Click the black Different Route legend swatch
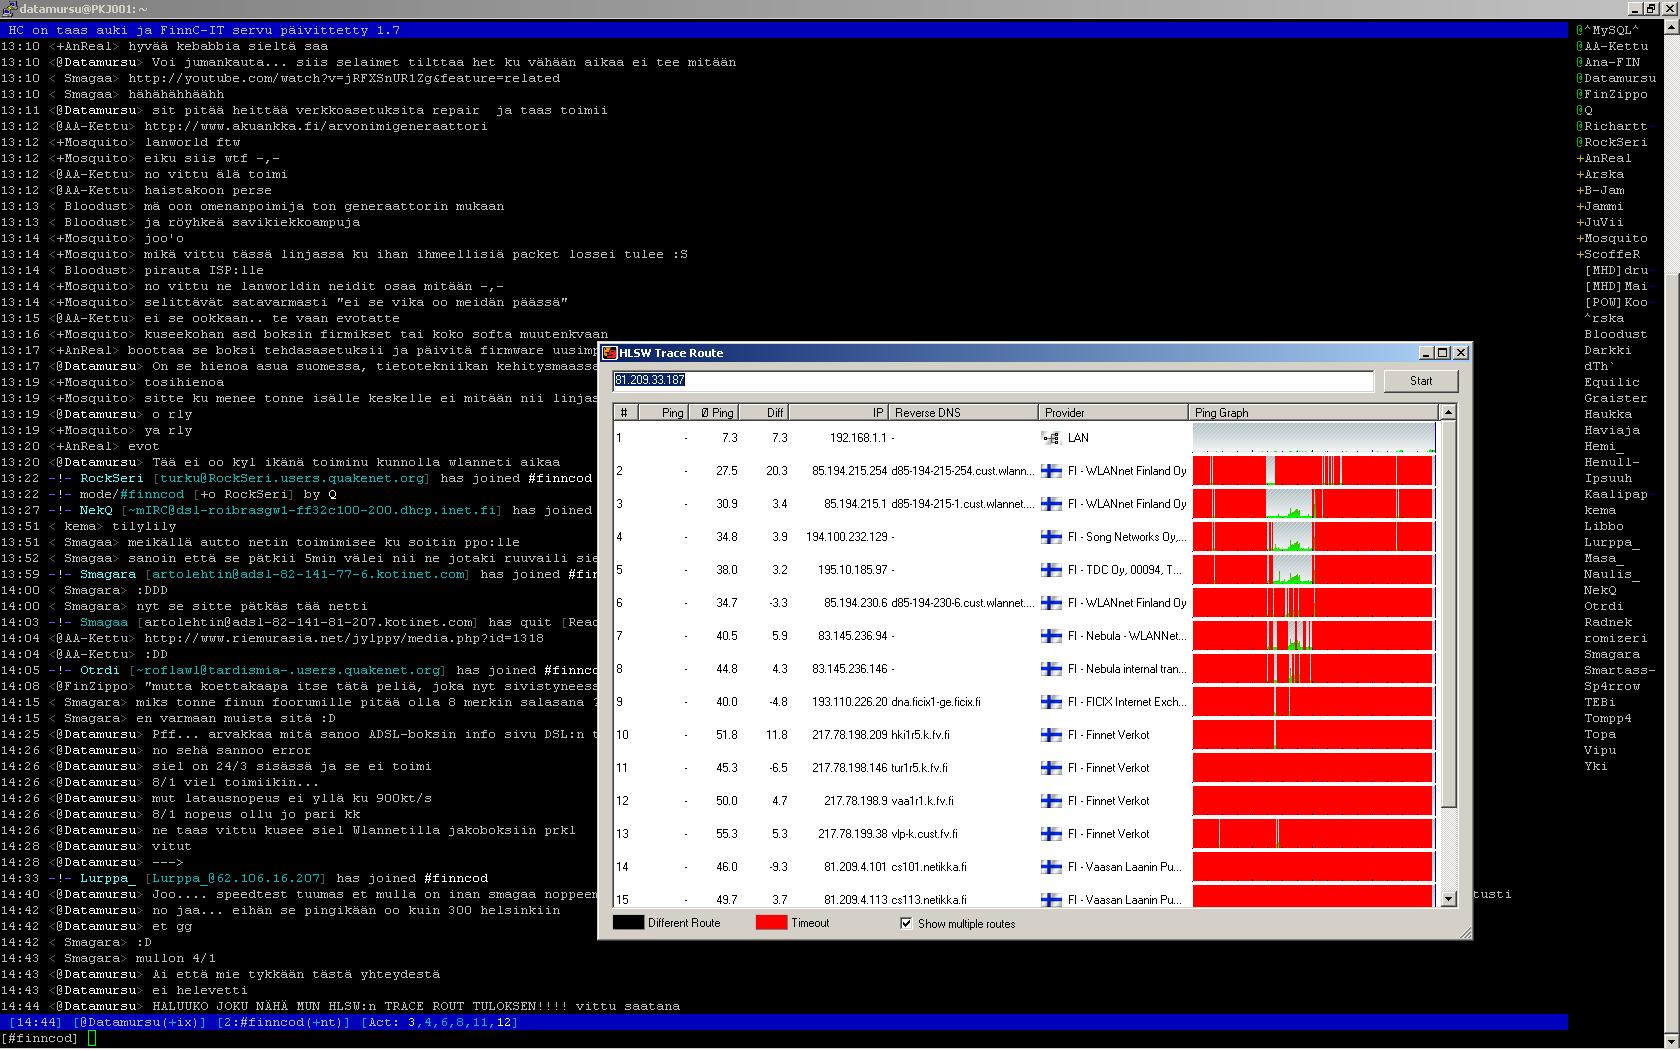 click(628, 923)
